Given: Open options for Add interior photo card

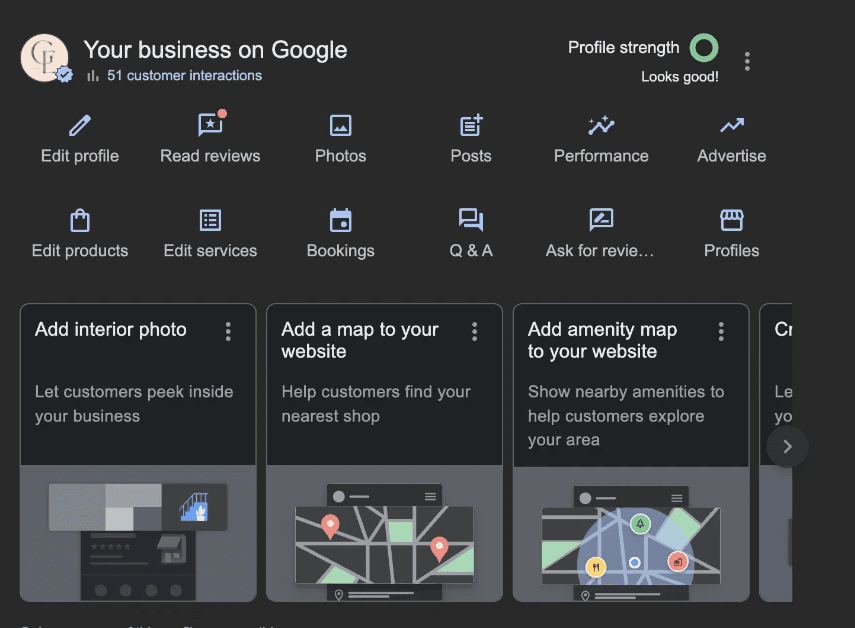Looking at the screenshot, I should (x=228, y=331).
